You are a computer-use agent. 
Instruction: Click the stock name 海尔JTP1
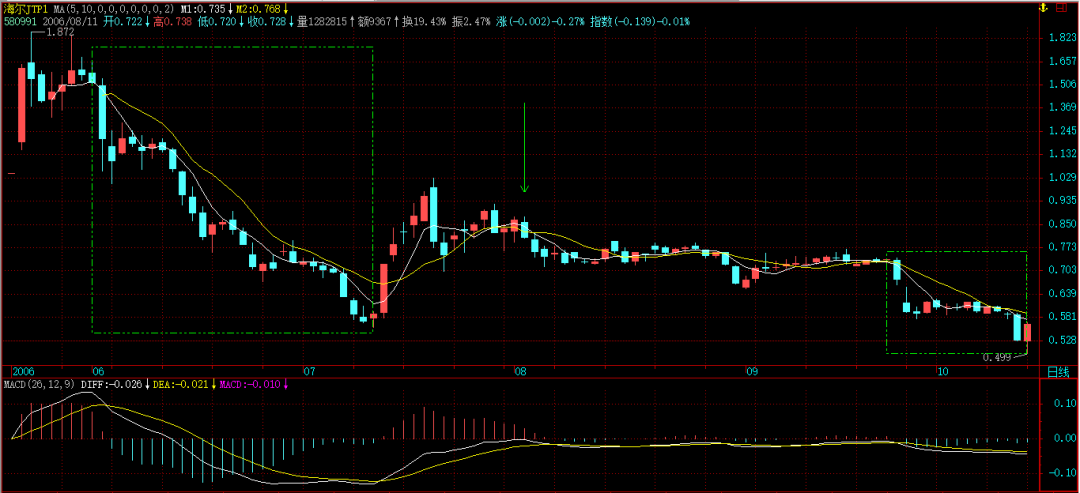[27, 8]
